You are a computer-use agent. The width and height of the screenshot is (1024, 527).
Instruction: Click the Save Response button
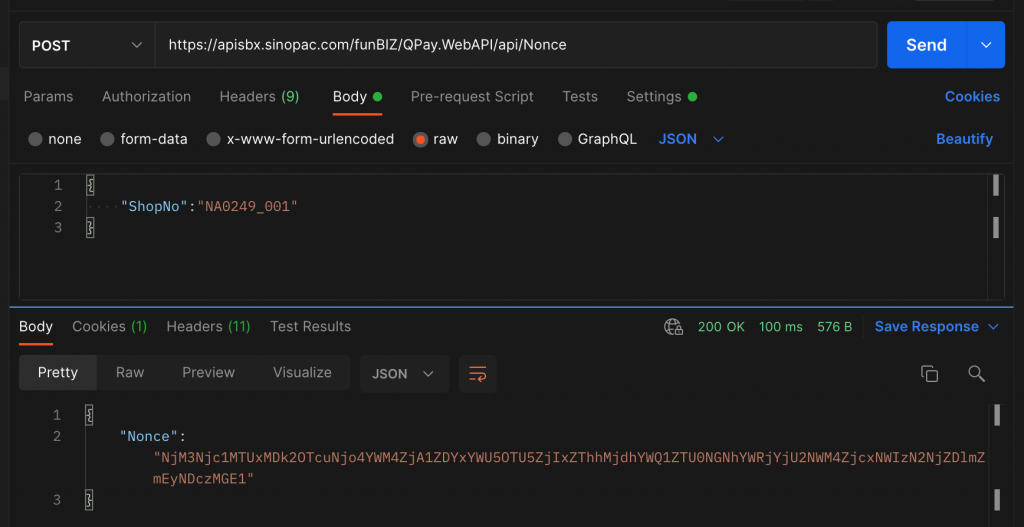click(x=927, y=327)
